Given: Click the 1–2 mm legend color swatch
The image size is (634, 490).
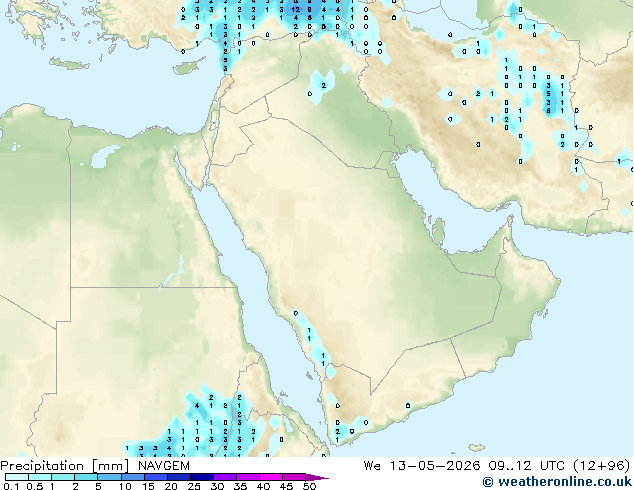Looking at the screenshot, I should click(63, 477).
